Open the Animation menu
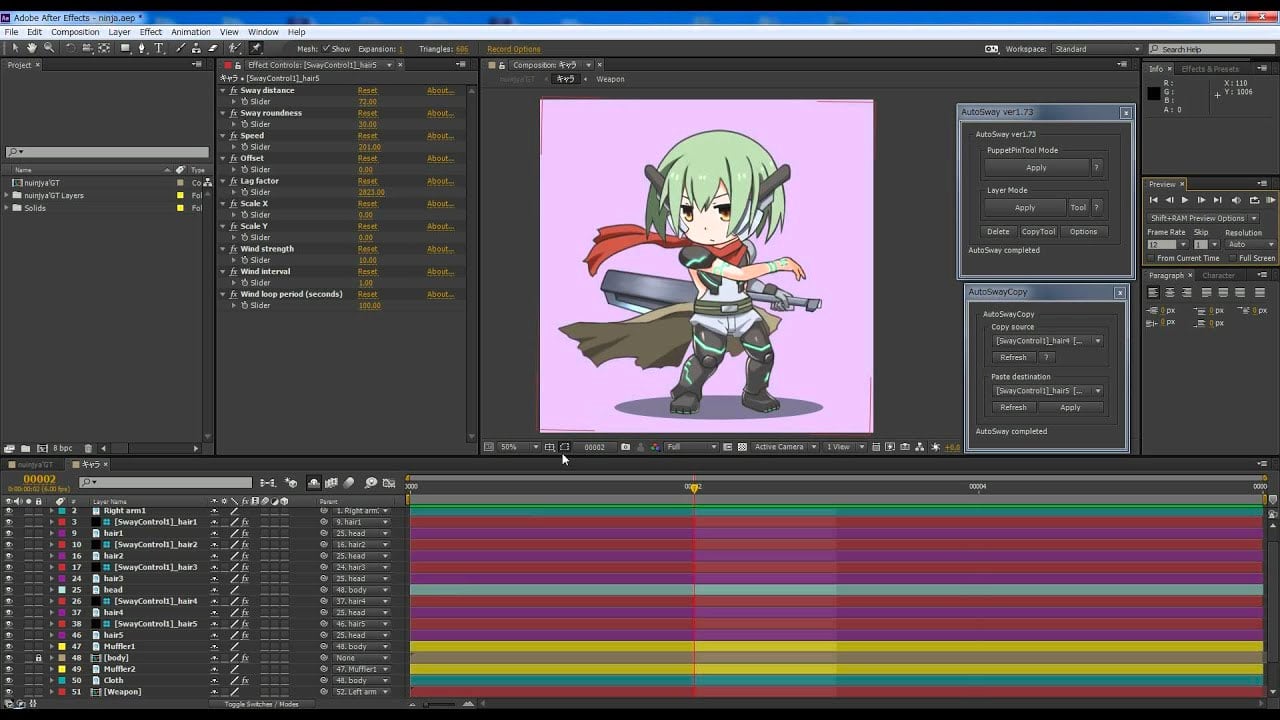The width and height of the screenshot is (1280, 720). tap(190, 32)
